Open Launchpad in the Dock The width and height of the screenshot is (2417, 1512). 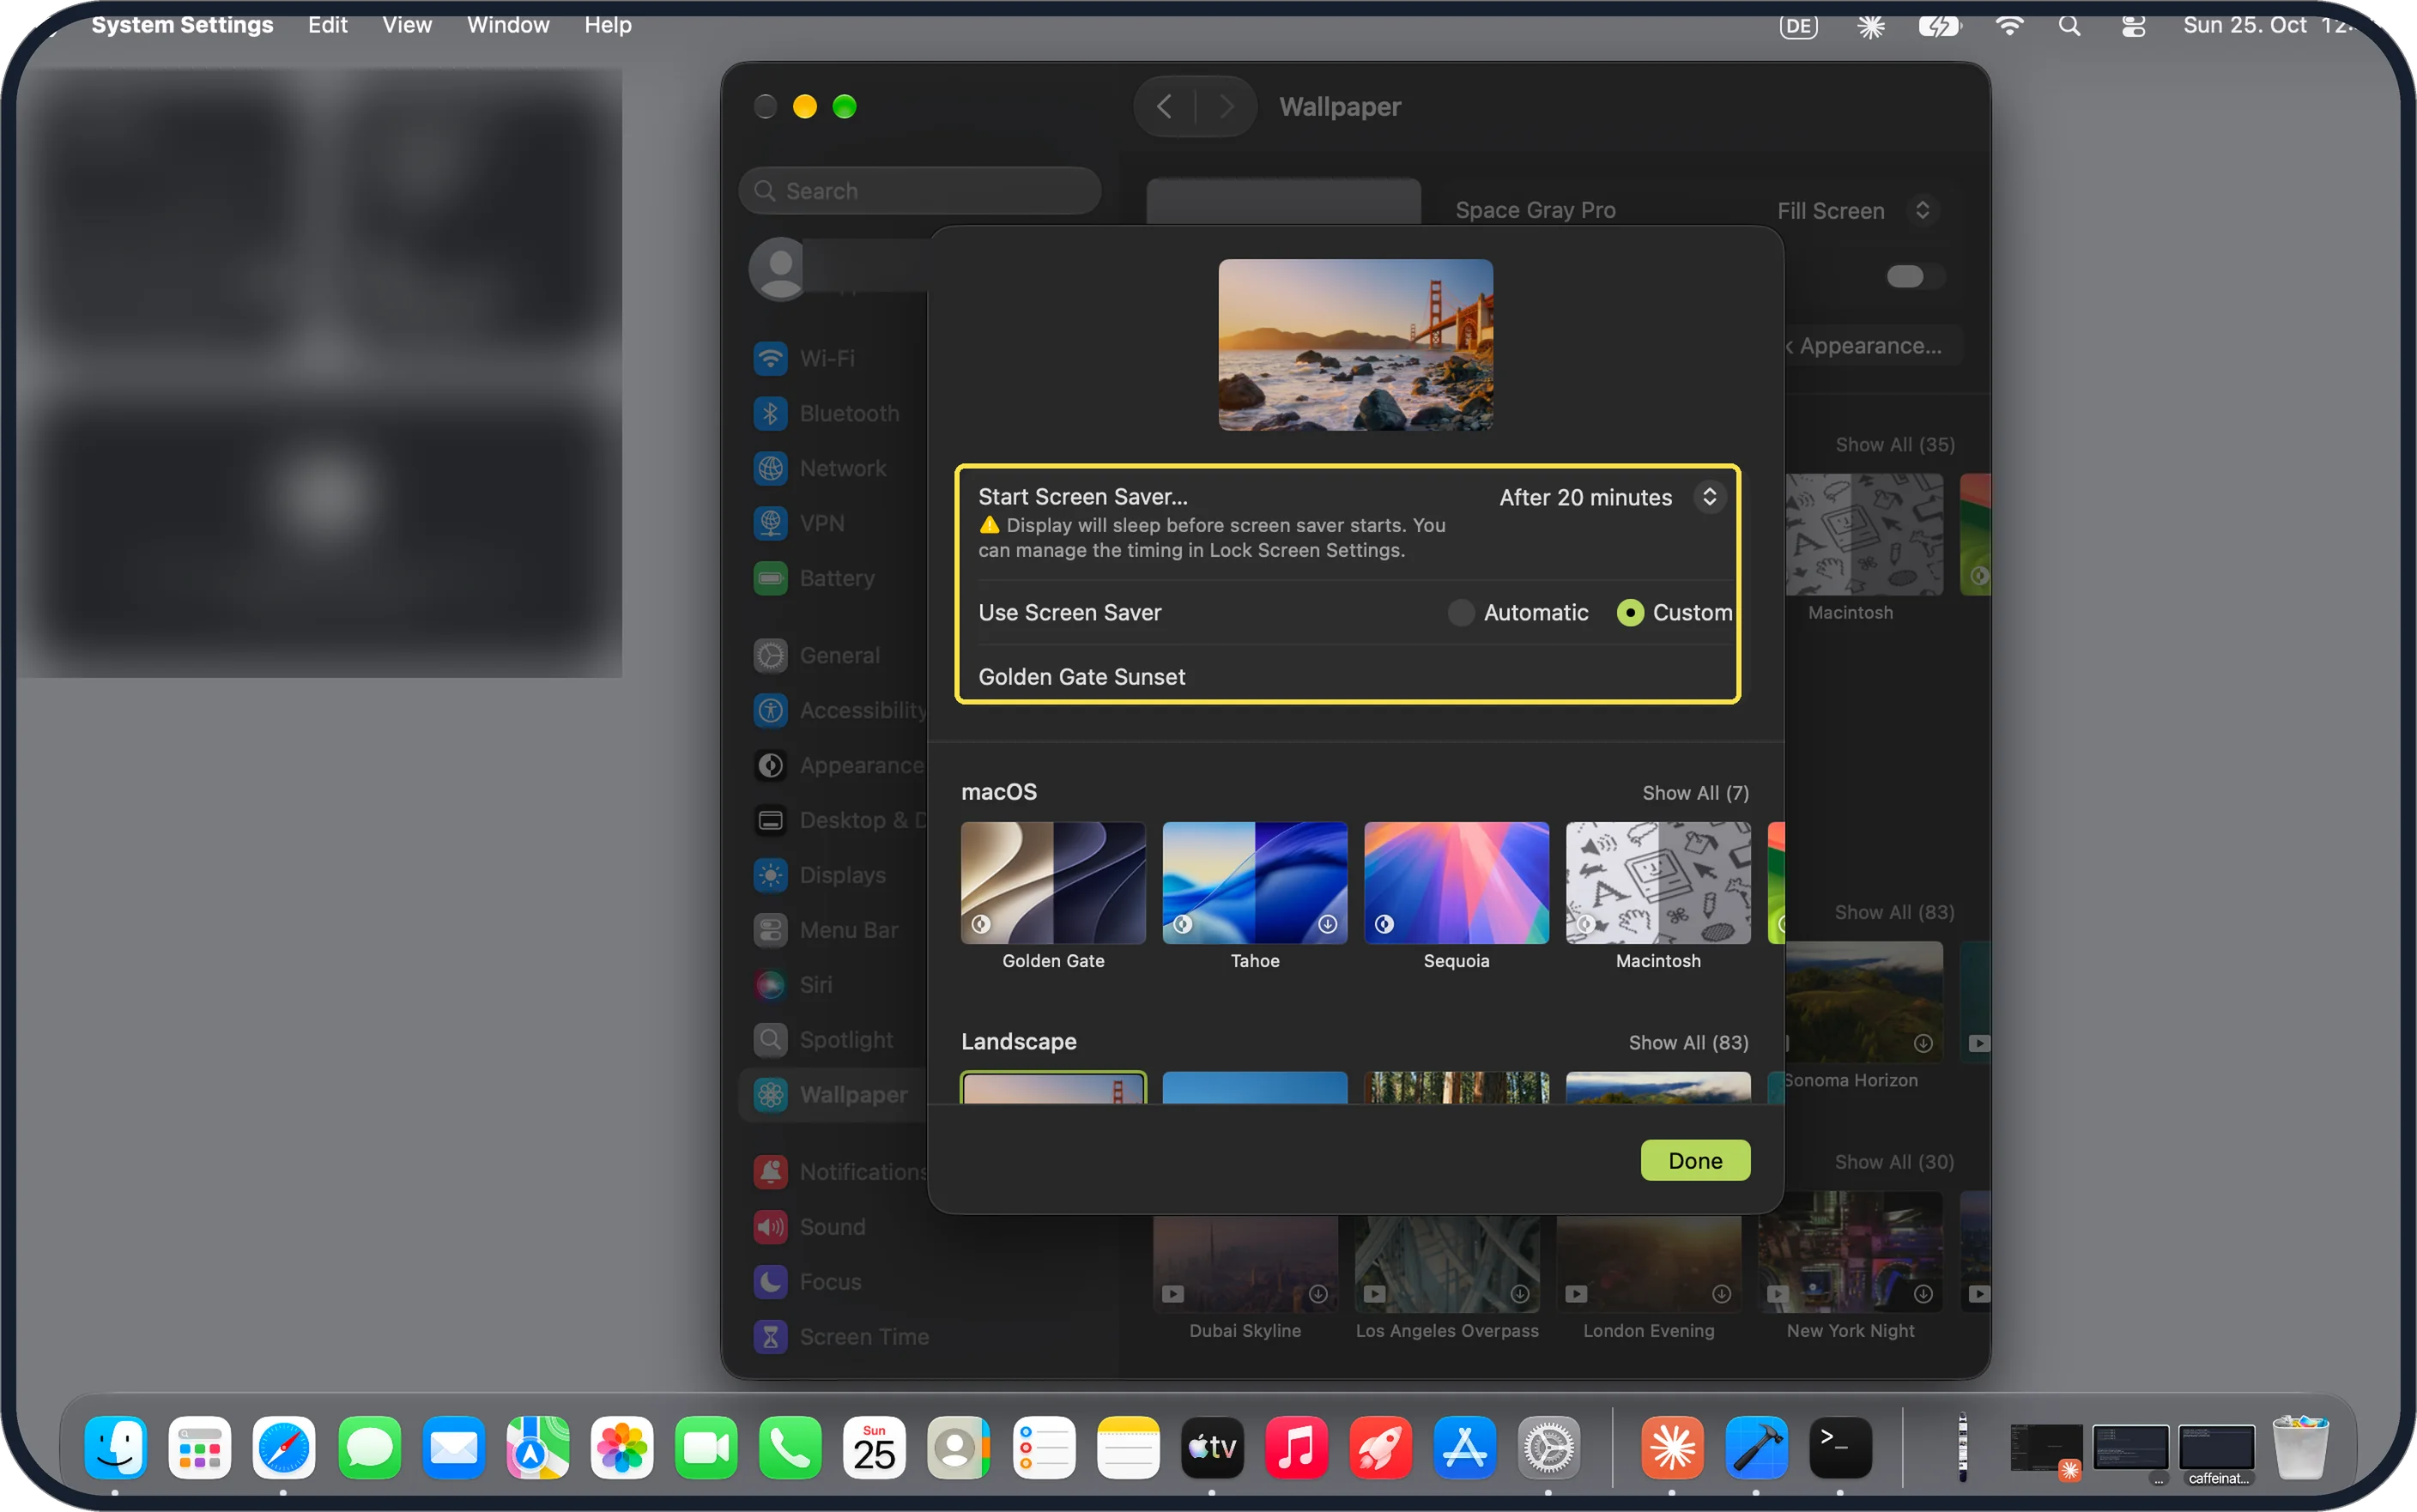(x=200, y=1447)
